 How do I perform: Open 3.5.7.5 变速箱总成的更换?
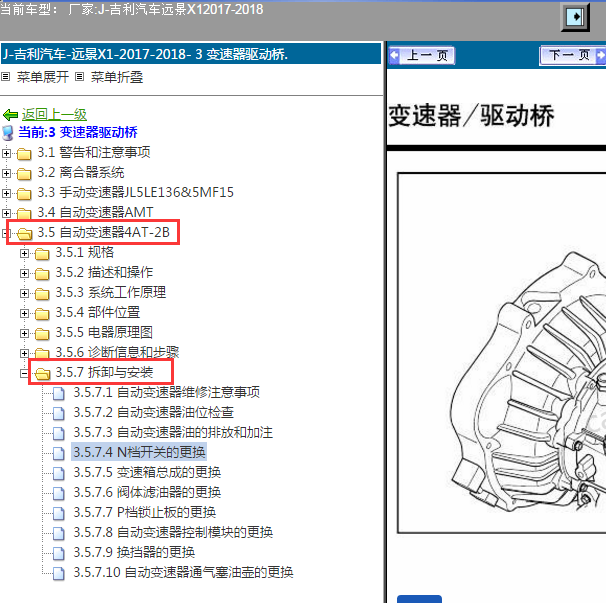coord(147,472)
